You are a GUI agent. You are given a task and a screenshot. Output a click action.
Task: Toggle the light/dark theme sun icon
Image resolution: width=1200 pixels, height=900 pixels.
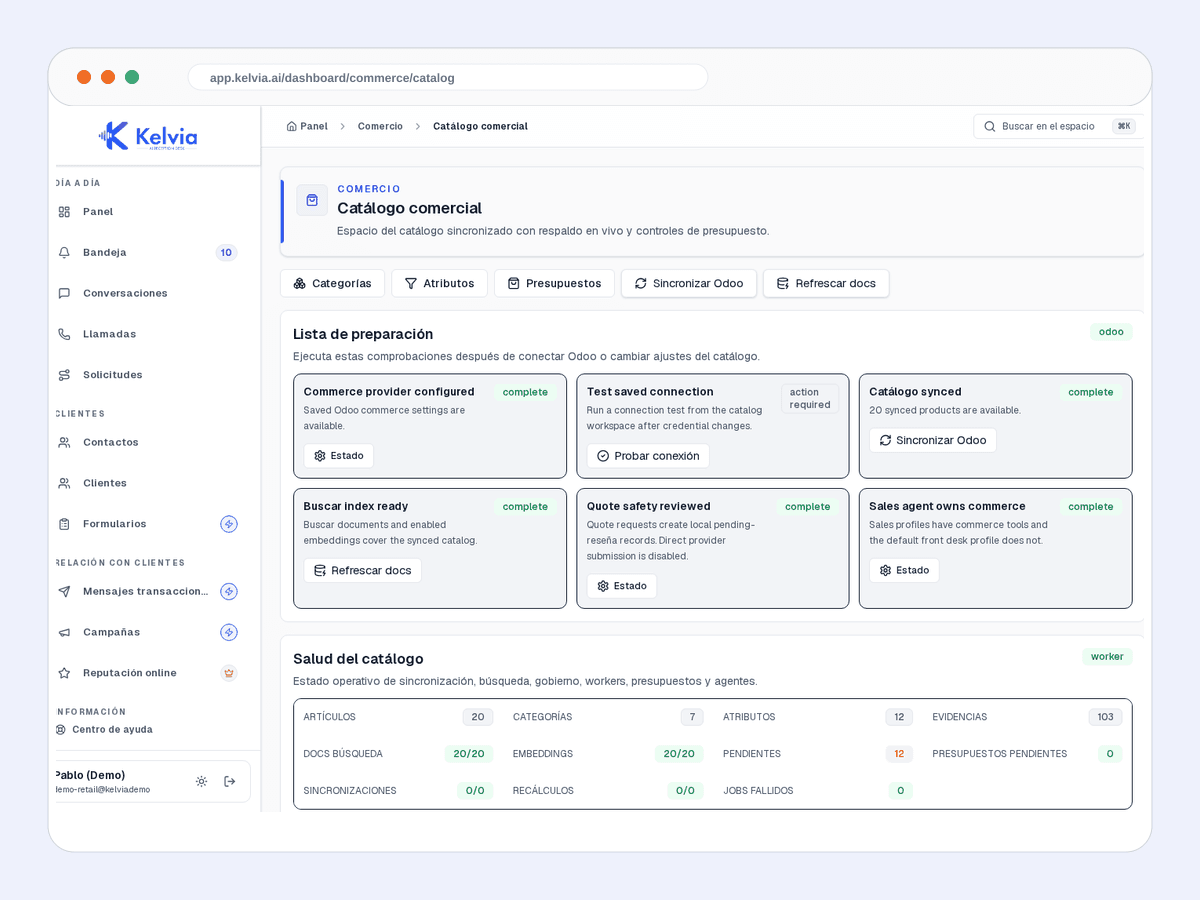(x=201, y=781)
